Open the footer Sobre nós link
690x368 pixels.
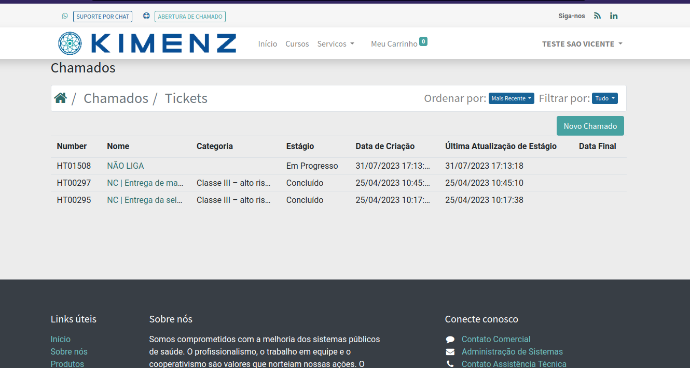pos(69,352)
